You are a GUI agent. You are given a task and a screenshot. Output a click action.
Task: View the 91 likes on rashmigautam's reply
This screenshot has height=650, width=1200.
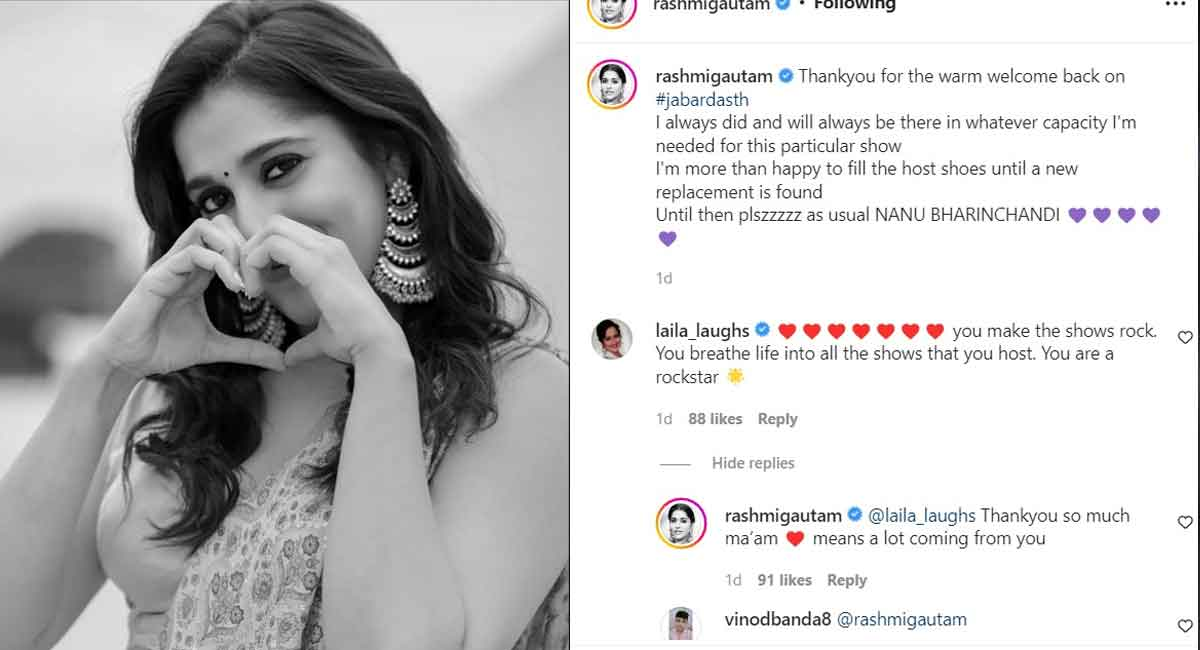[784, 580]
